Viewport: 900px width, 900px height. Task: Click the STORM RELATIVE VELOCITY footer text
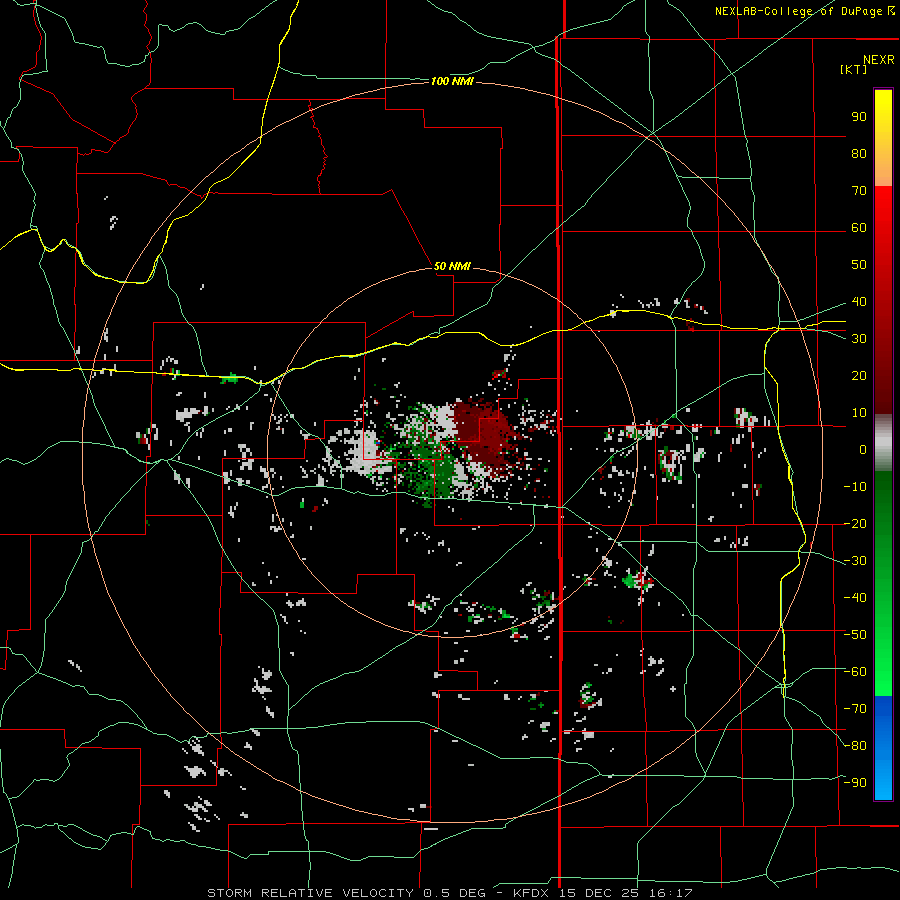[311, 893]
